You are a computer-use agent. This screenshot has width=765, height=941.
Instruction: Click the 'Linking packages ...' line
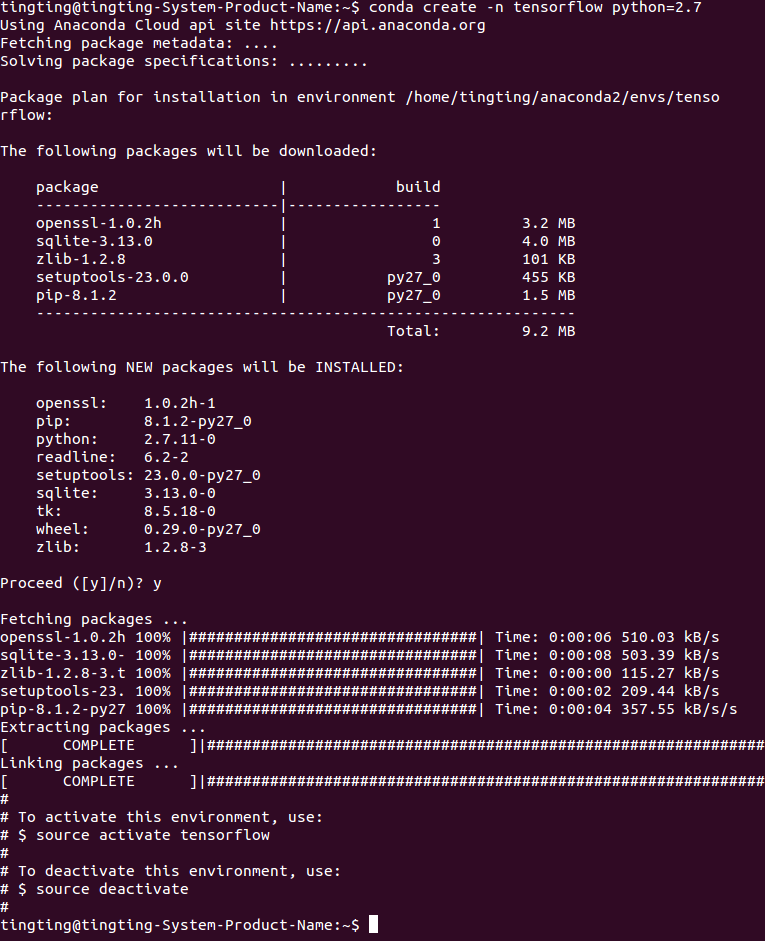pyautogui.click(x=89, y=764)
